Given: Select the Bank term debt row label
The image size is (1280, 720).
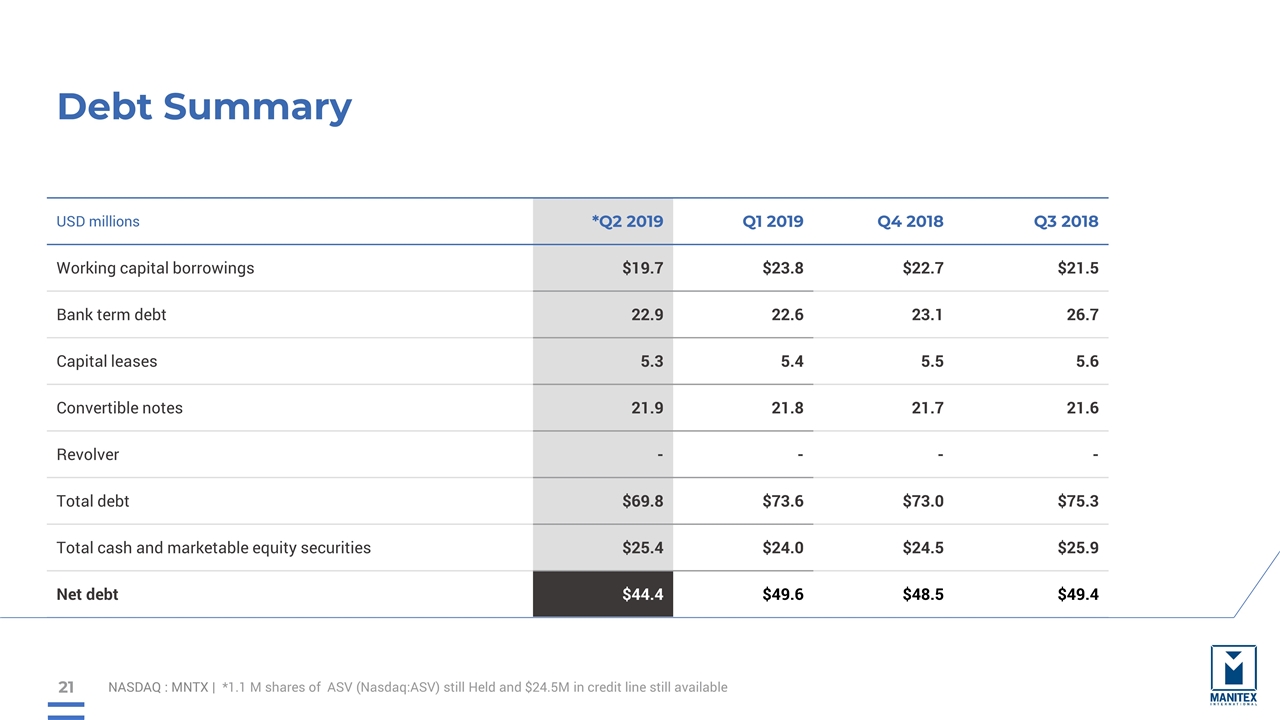Looking at the screenshot, I should click(x=111, y=314).
